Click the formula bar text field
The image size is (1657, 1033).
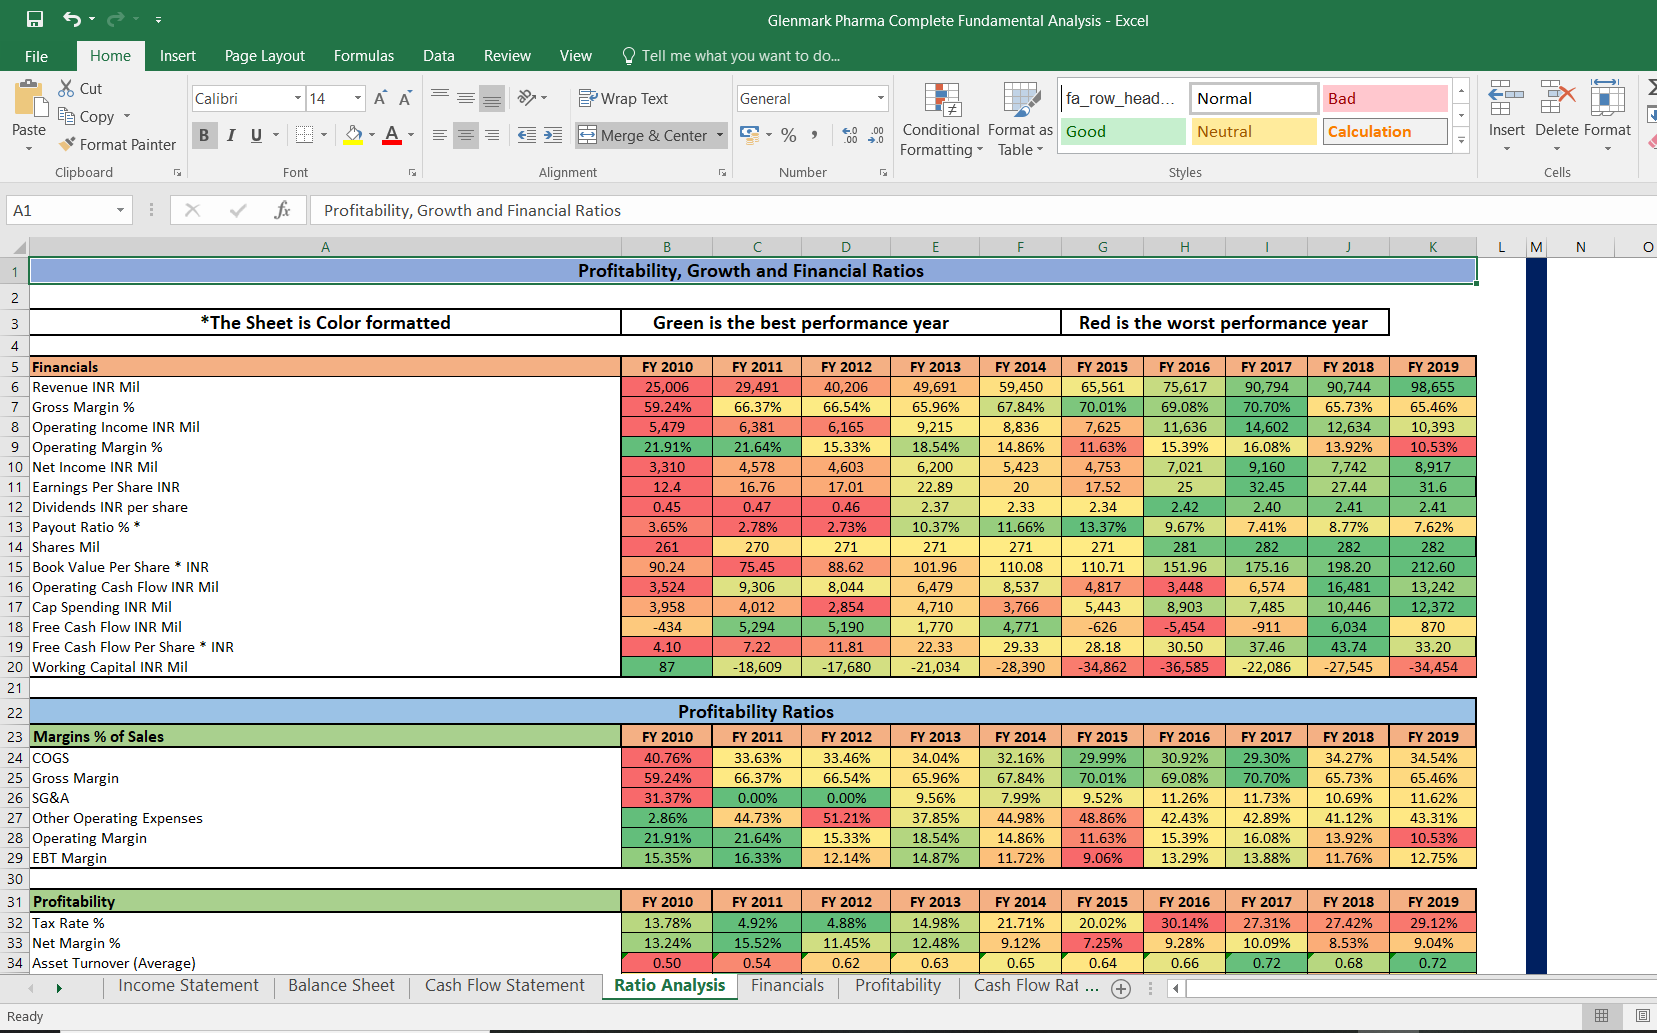[x=983, y=210]
